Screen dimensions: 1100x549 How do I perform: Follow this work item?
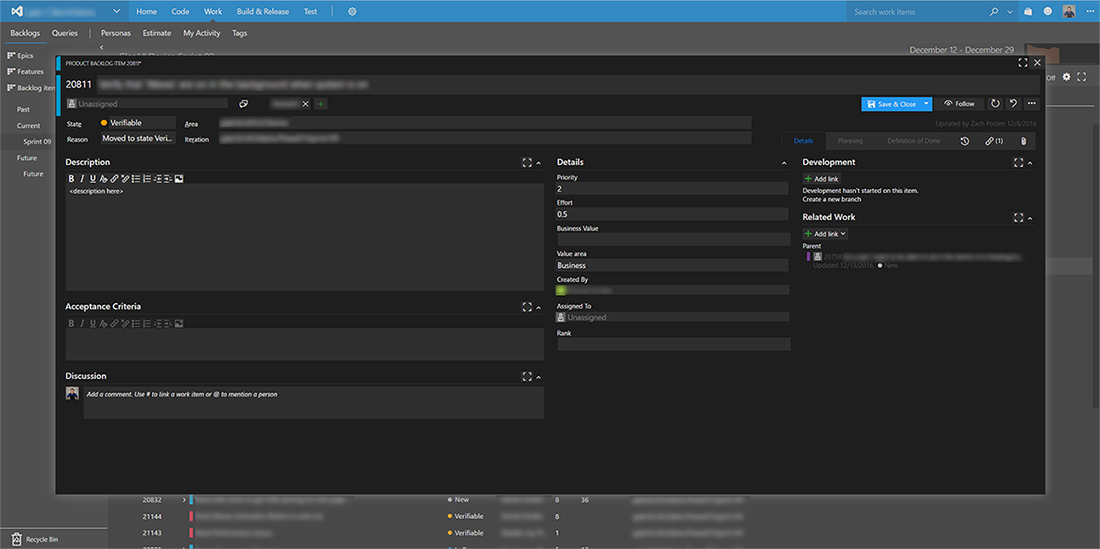coord(959,104)
